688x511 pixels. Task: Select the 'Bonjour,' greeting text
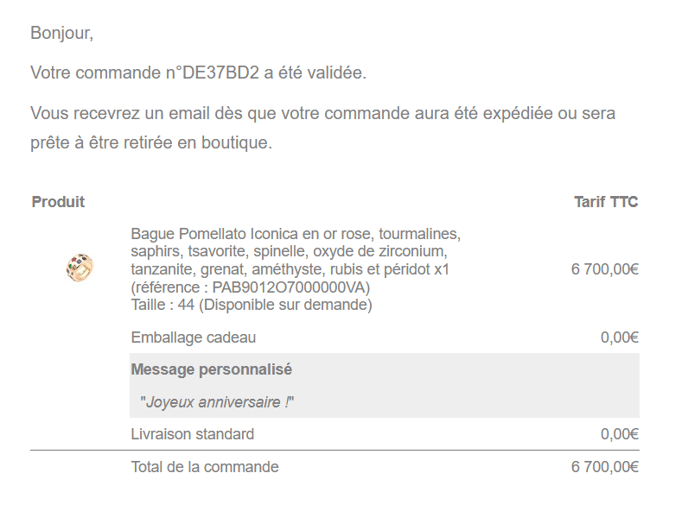[62, 33]
